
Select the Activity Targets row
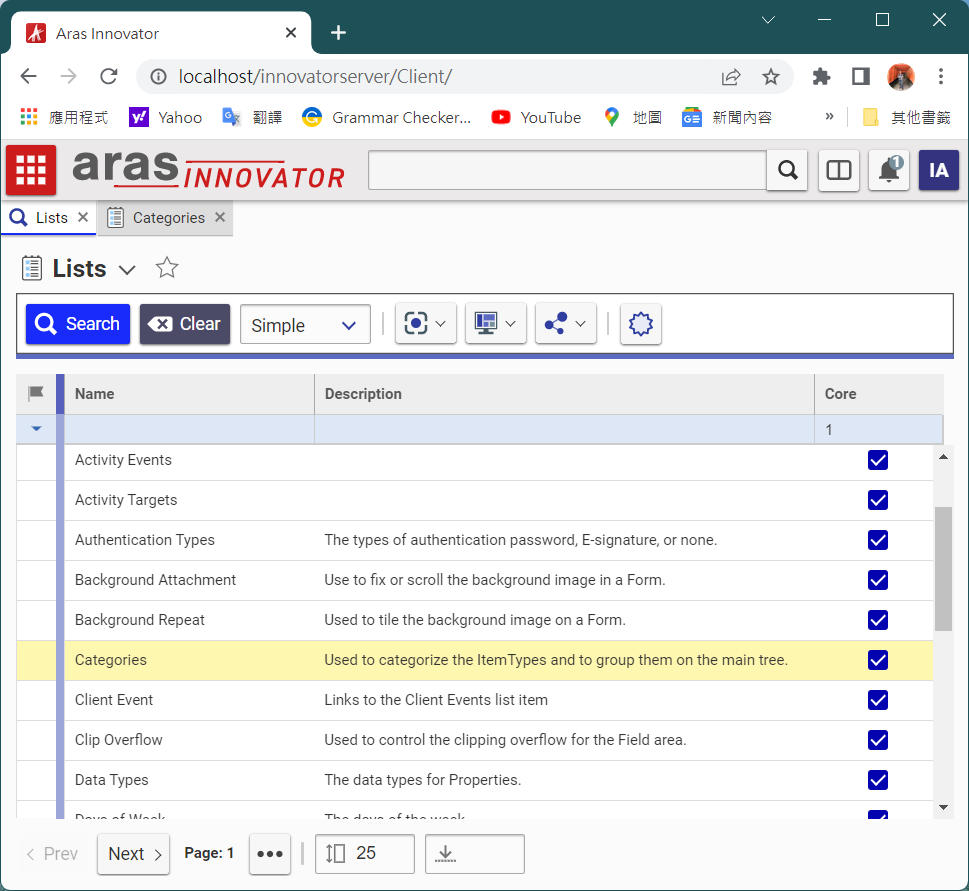475,500
